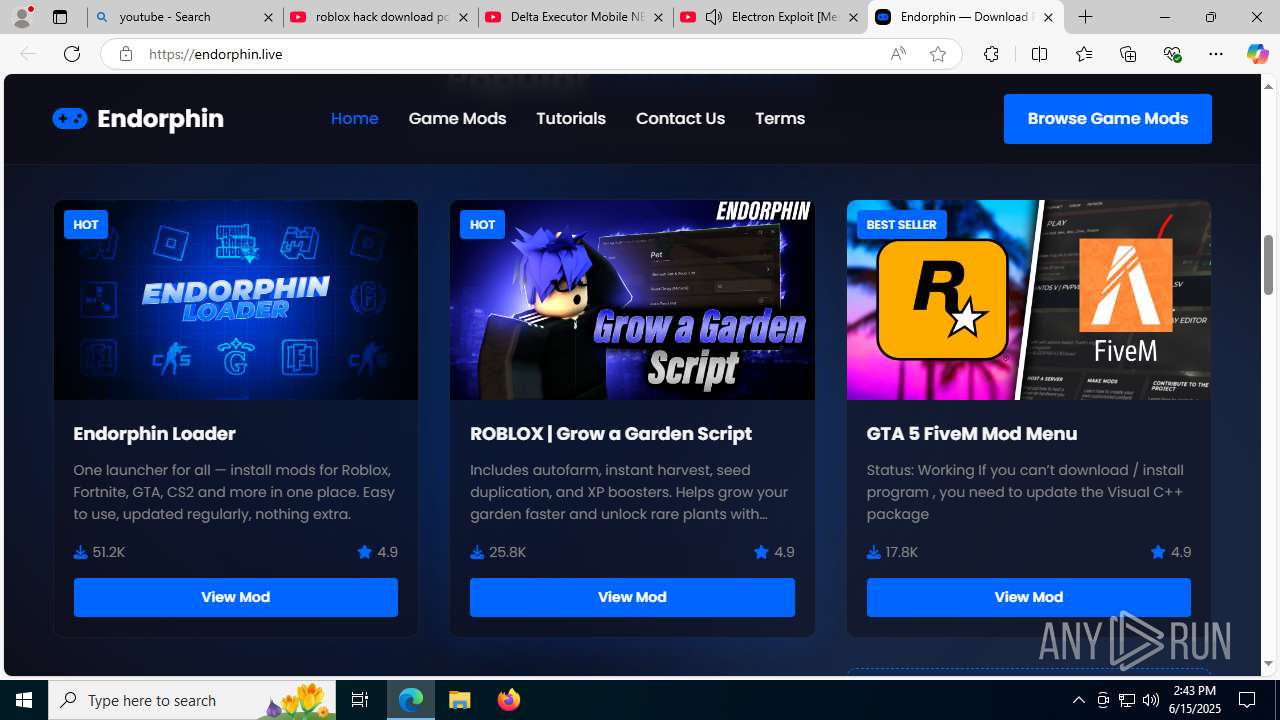Click View Mod under Grow a Garden Script
Viewport: 1280px width, 720px height.
[x=632, y=597]
